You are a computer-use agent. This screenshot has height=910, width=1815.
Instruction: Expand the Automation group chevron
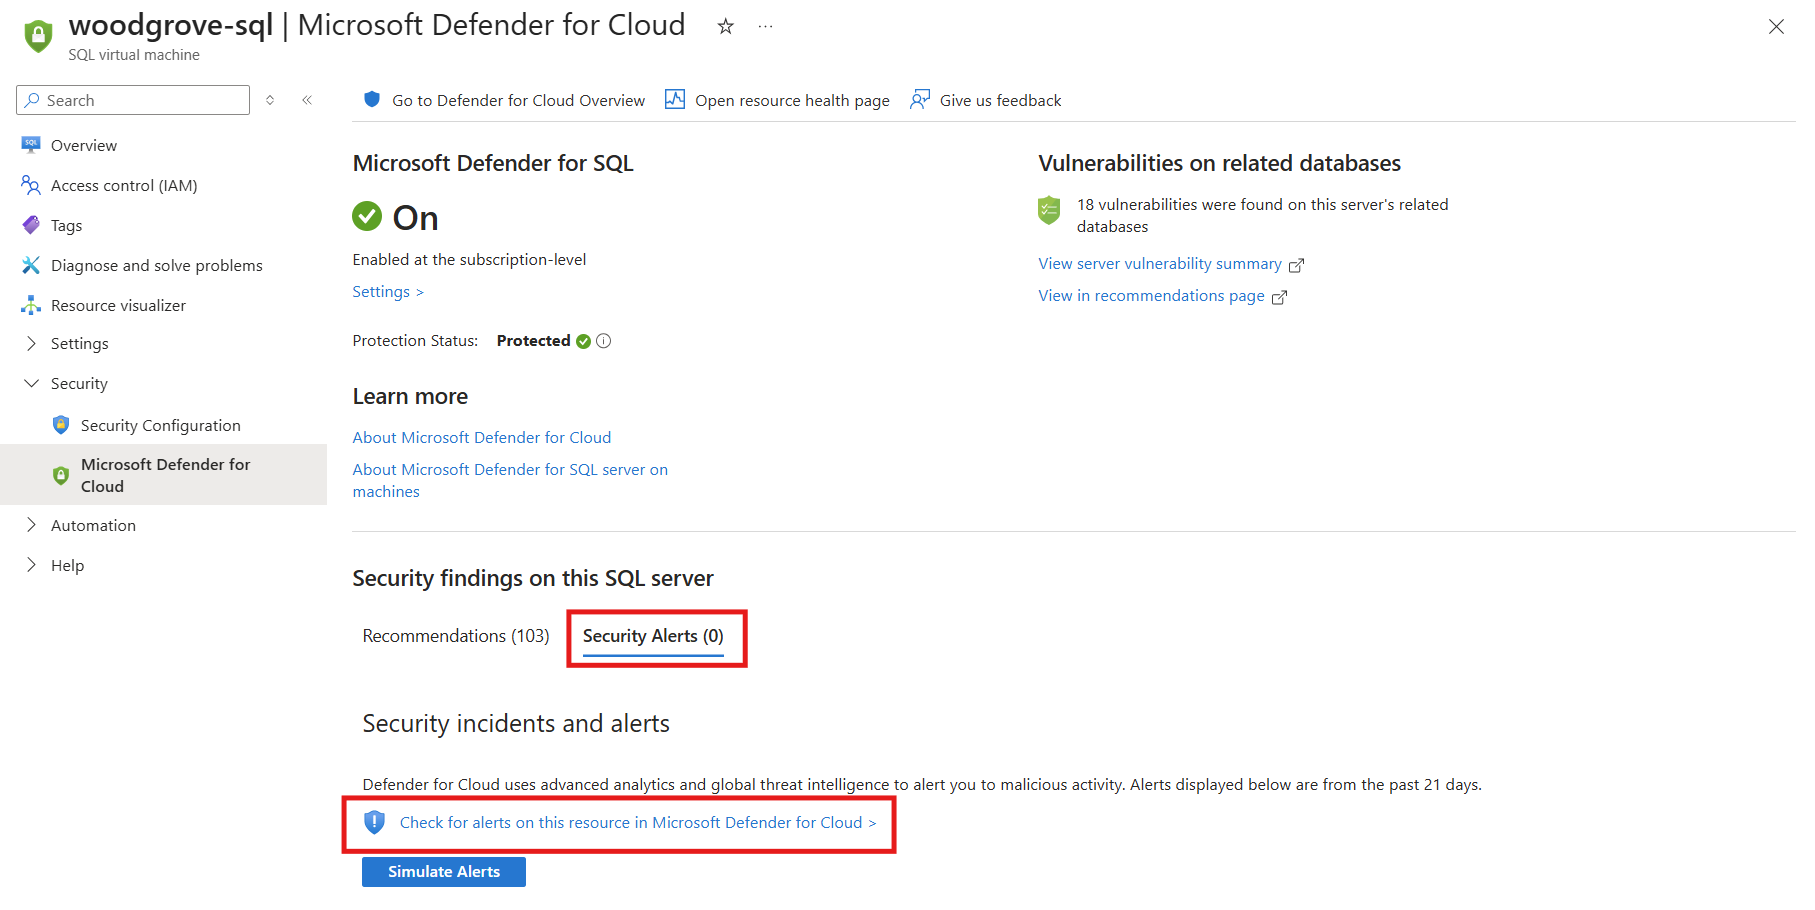coord(31,525)
